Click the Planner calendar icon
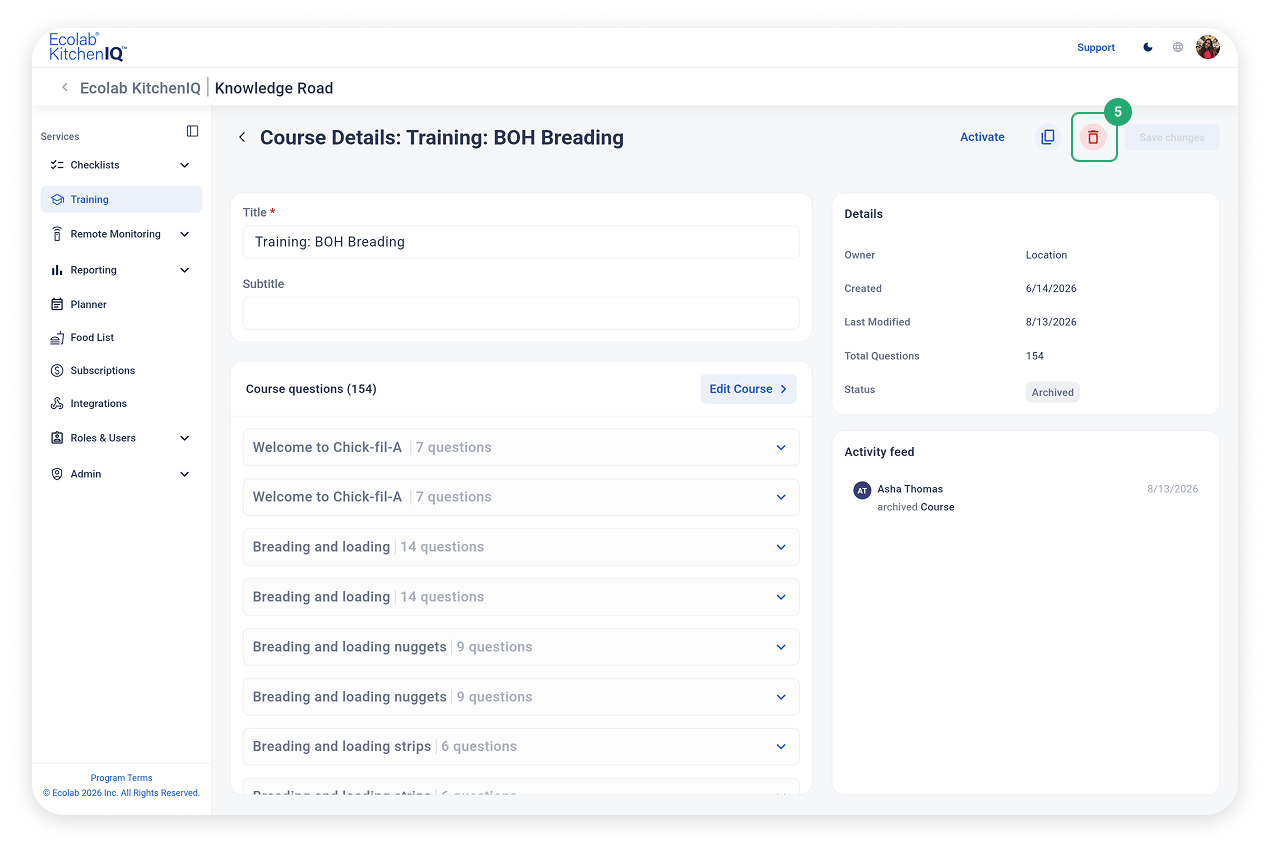This screenshot has width=1270, height=851. click(57, 304)
